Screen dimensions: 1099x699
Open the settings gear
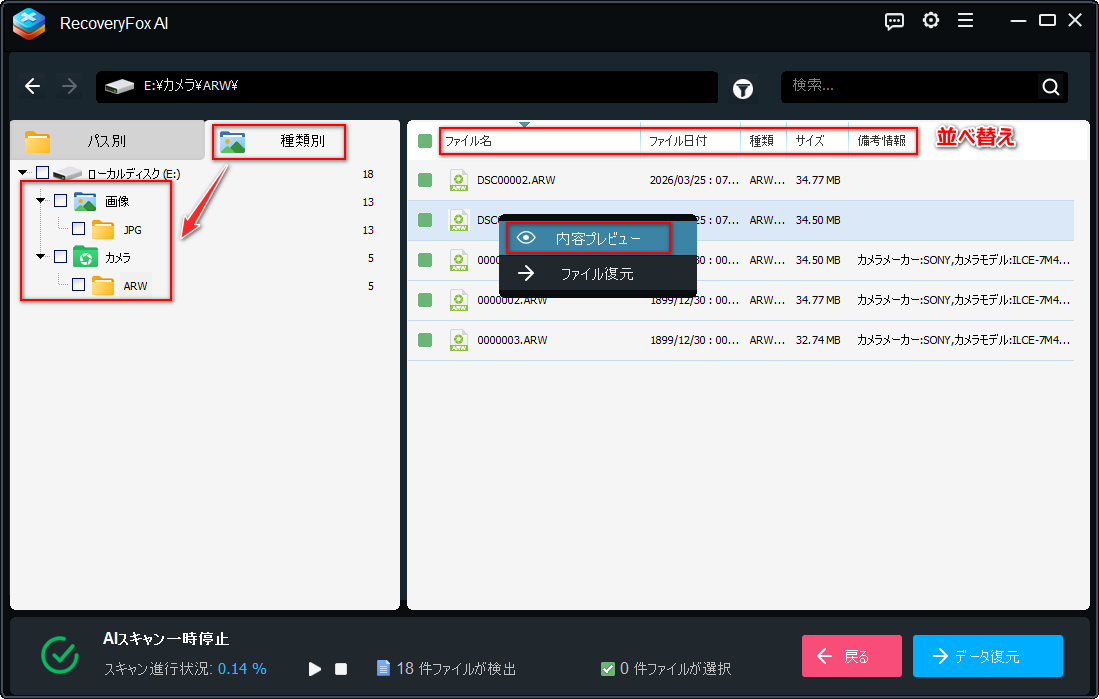pyautogui.click(x=931, y=20)
